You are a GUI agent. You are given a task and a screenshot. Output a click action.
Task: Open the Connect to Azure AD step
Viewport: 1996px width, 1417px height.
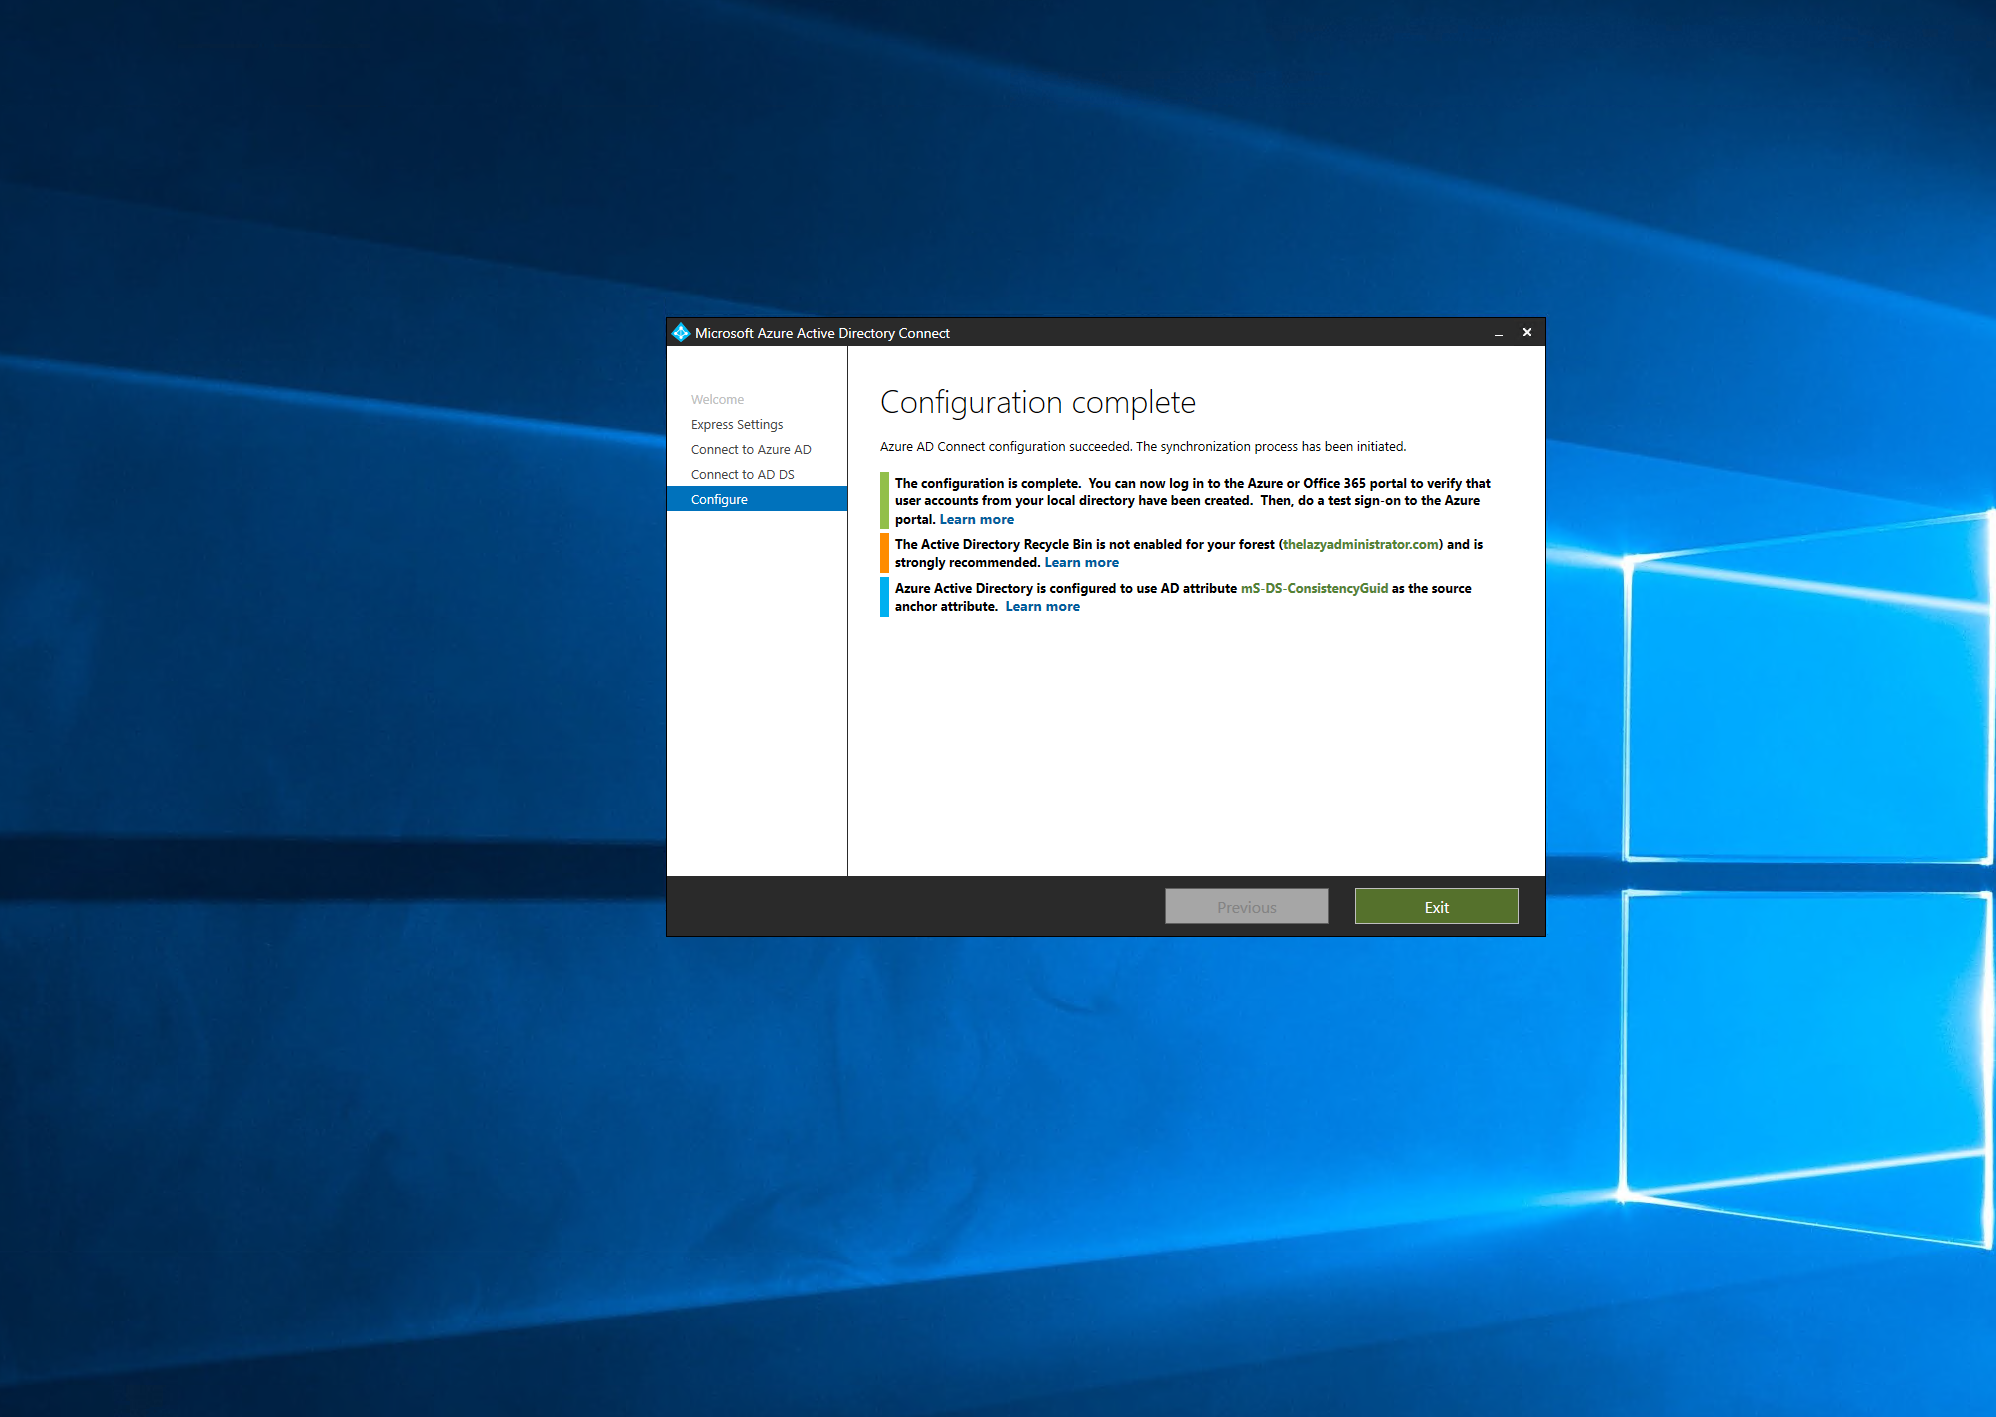click(x=751, y=449)
